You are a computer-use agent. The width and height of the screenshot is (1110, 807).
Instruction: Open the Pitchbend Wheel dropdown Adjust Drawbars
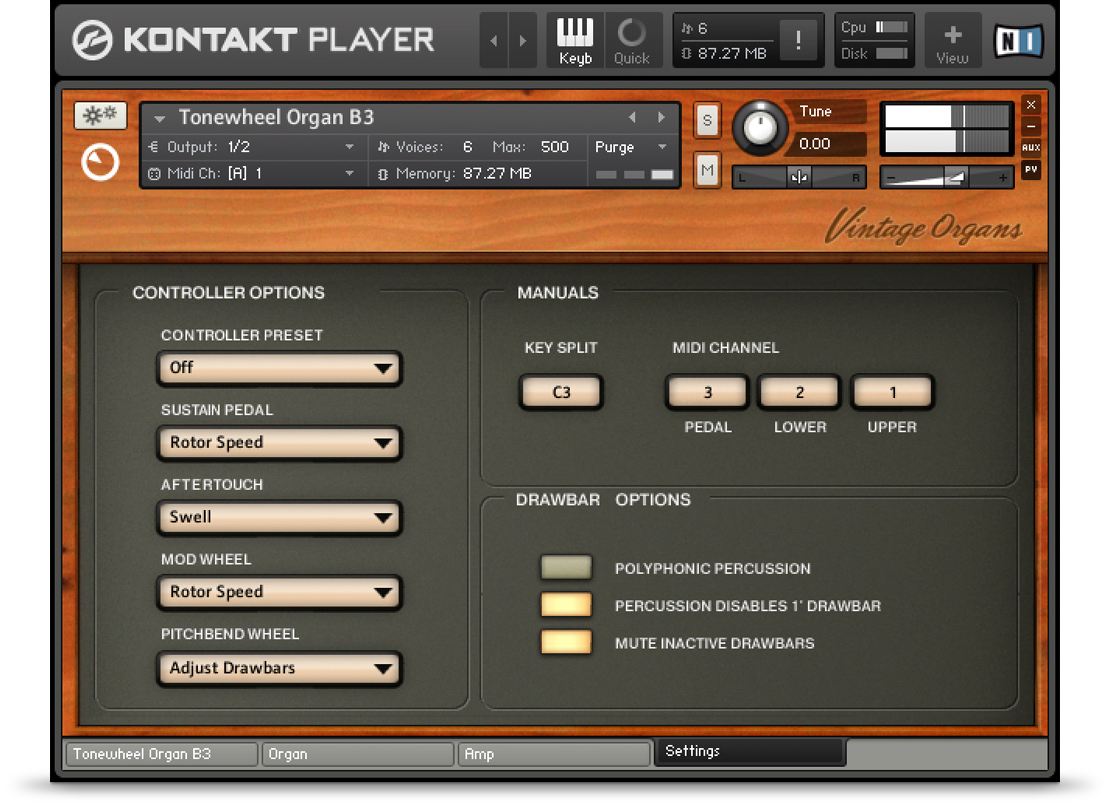tap(280, 668)
